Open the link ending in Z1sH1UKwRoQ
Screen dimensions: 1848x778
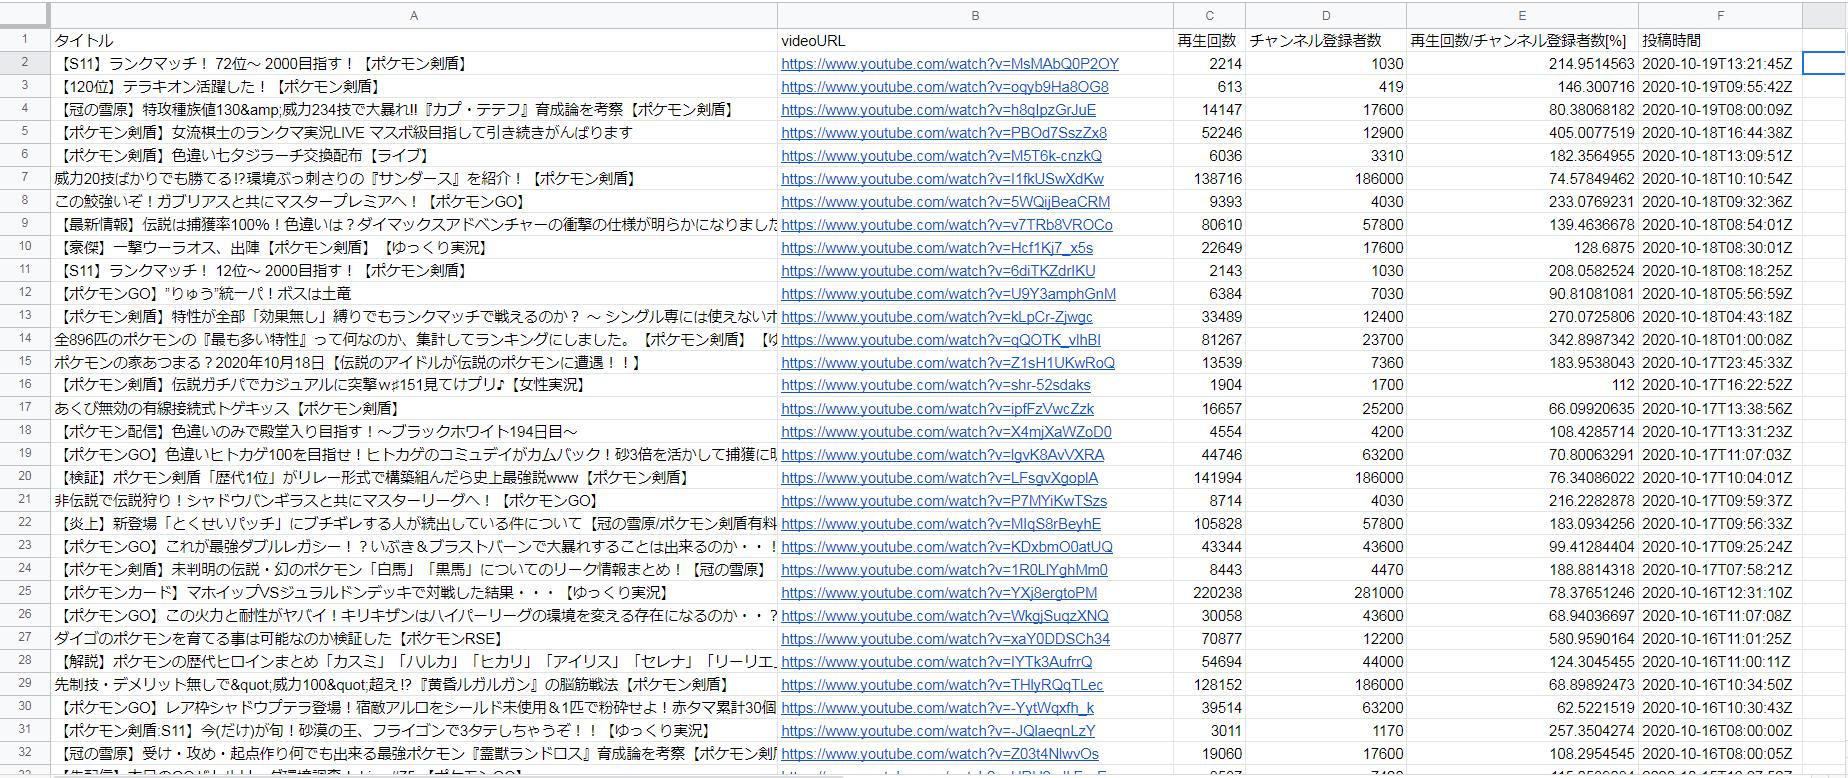click(948, 363)
